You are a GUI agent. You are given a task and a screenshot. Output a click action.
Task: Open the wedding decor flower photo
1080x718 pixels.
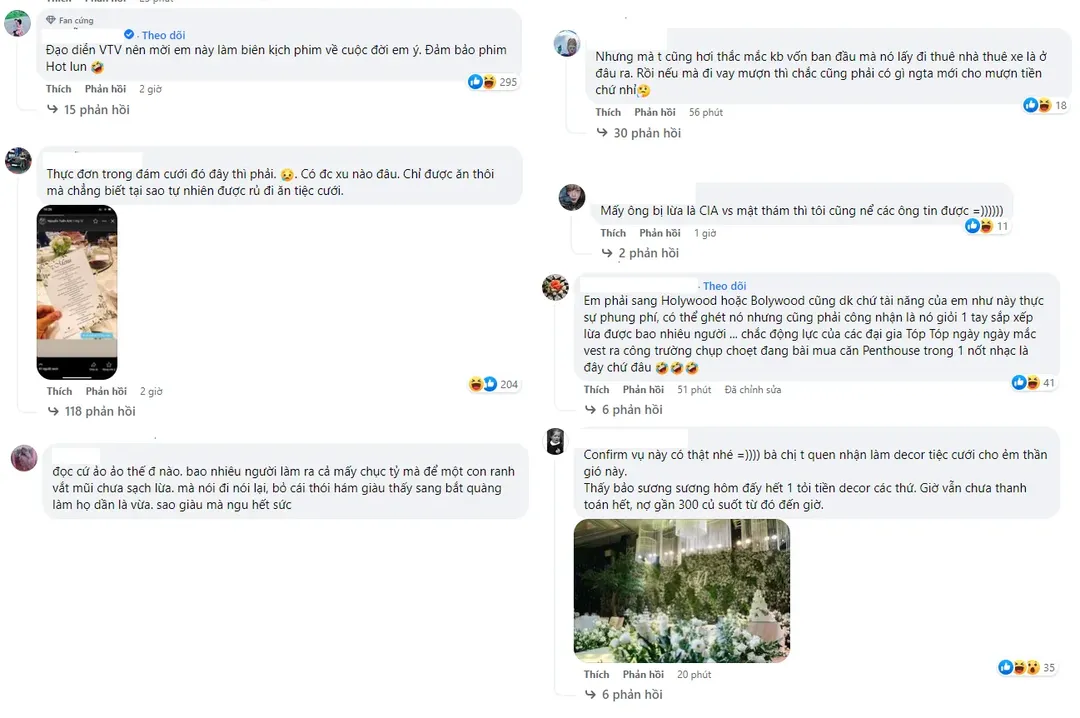(x=681, y=590)
